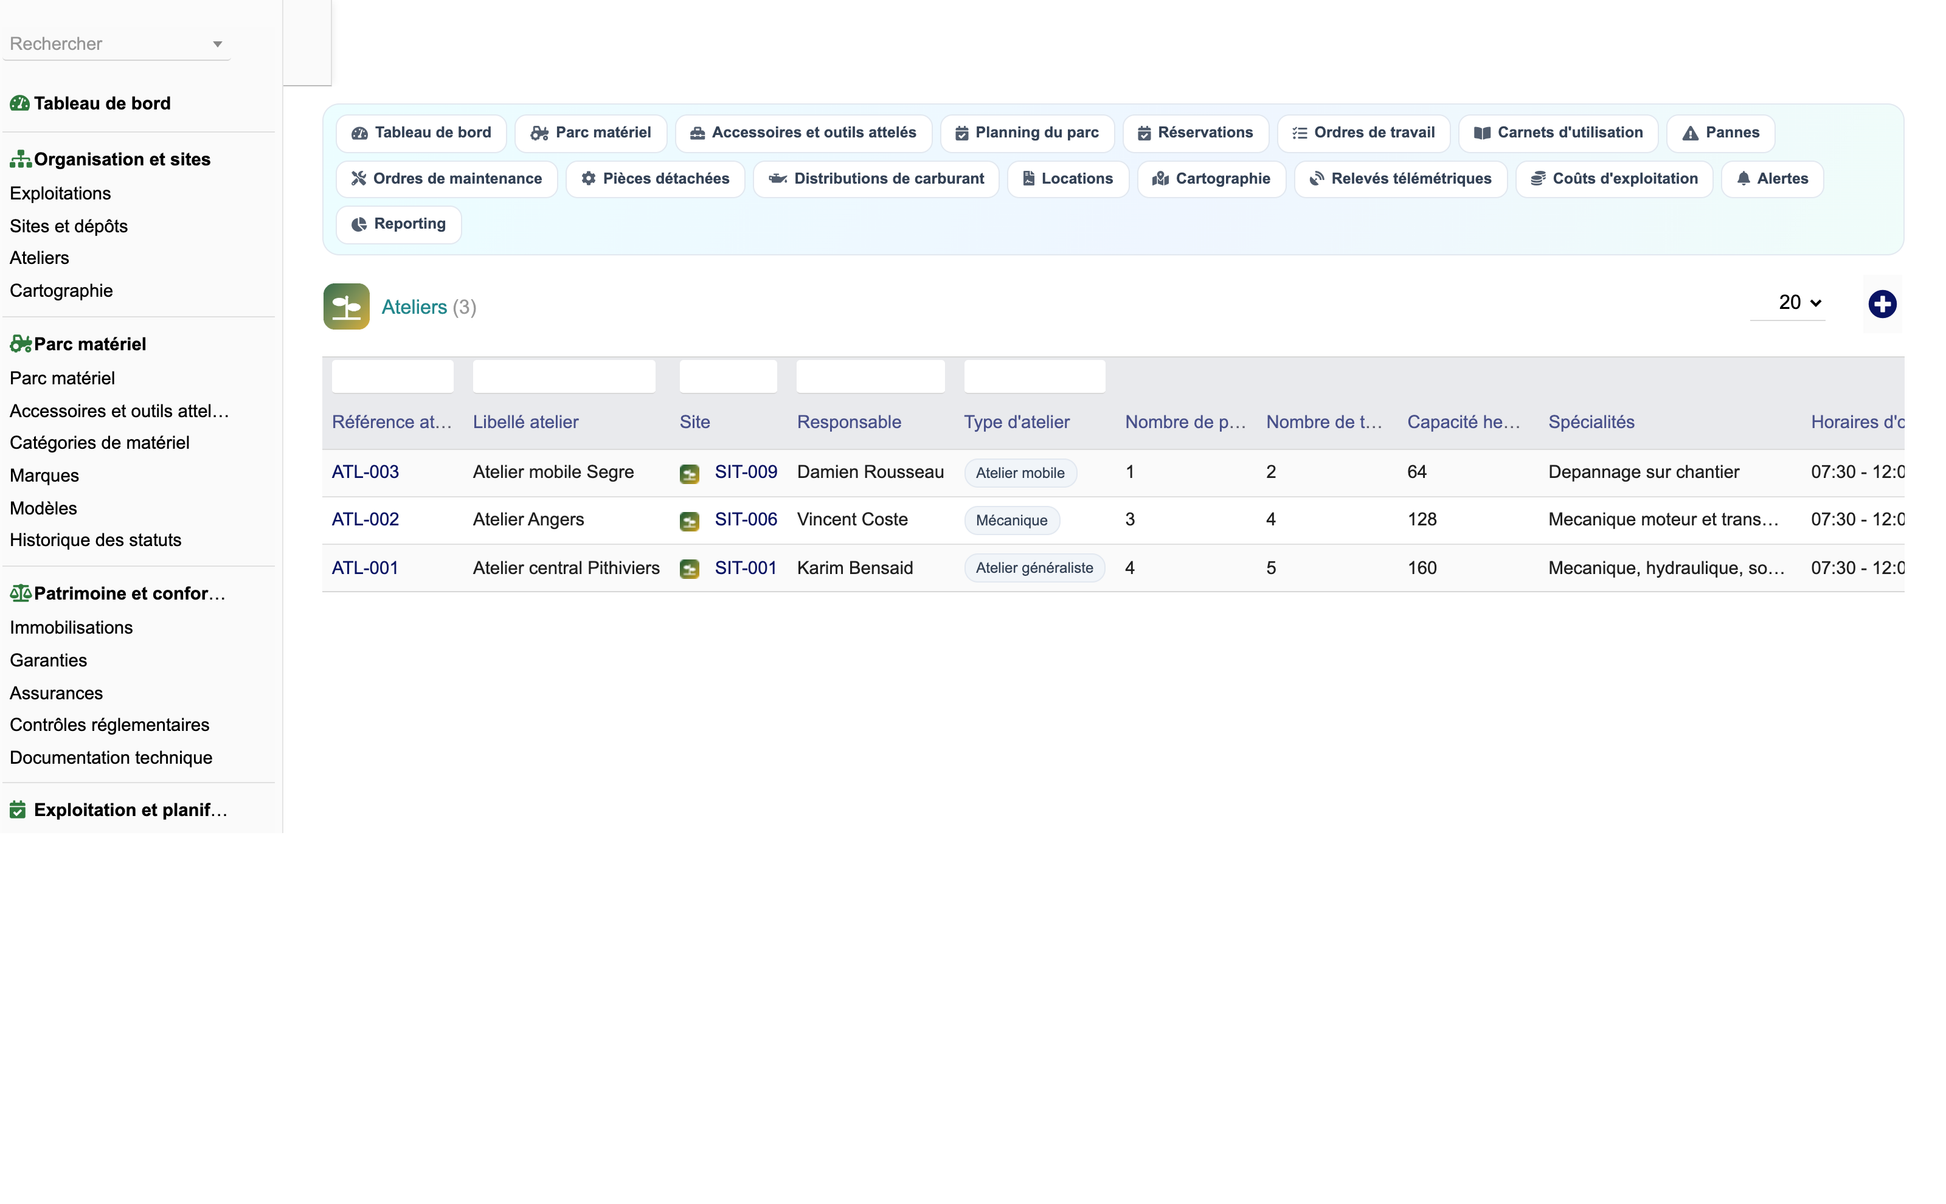Open Documentation technique in the sidebar
Viewport: 1946px width, 1204px height.
tap(111, 758)
